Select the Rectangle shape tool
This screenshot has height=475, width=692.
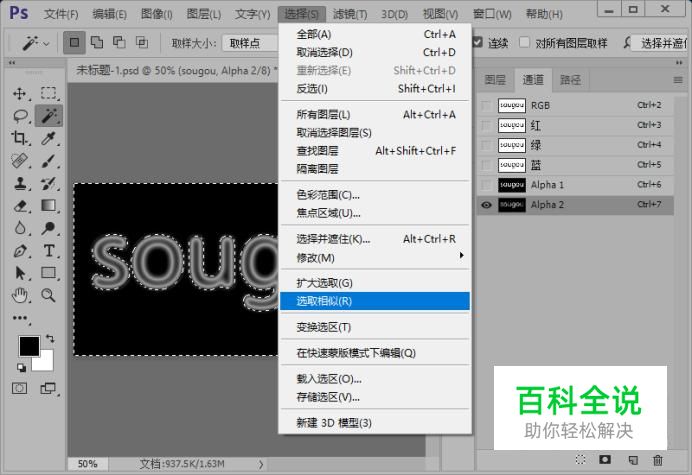click(49, 272)
